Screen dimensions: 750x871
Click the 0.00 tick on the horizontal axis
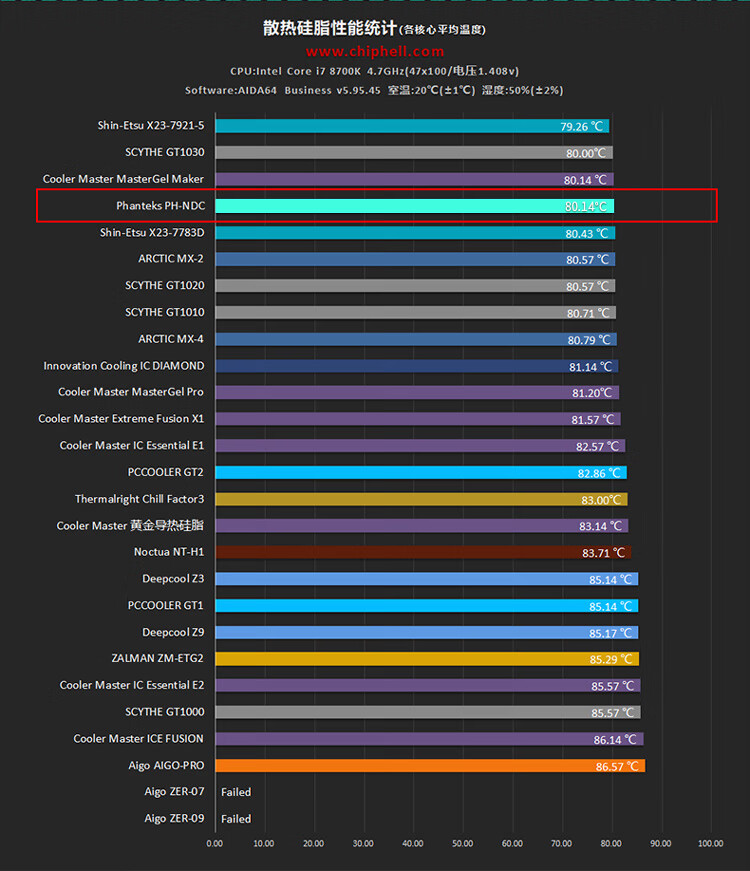pos(214,843)
